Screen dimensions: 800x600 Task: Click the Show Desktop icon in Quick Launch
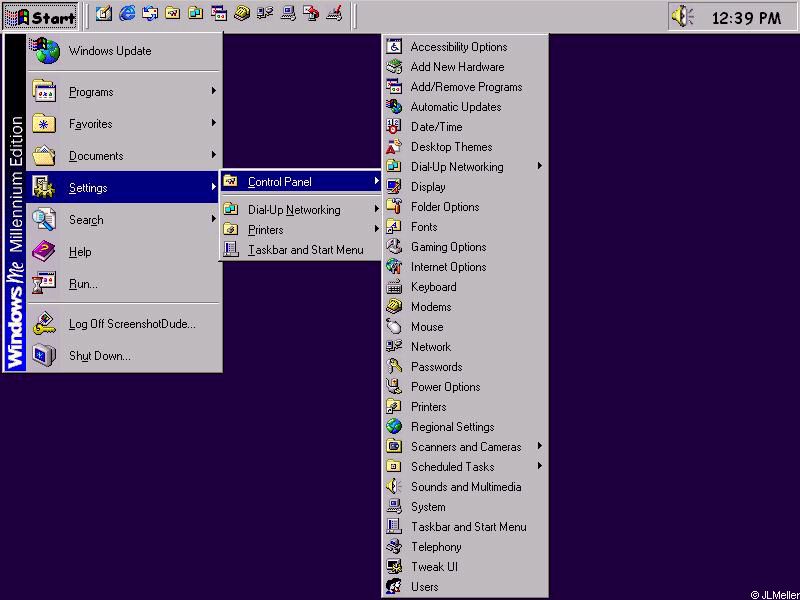pos(104,14)
